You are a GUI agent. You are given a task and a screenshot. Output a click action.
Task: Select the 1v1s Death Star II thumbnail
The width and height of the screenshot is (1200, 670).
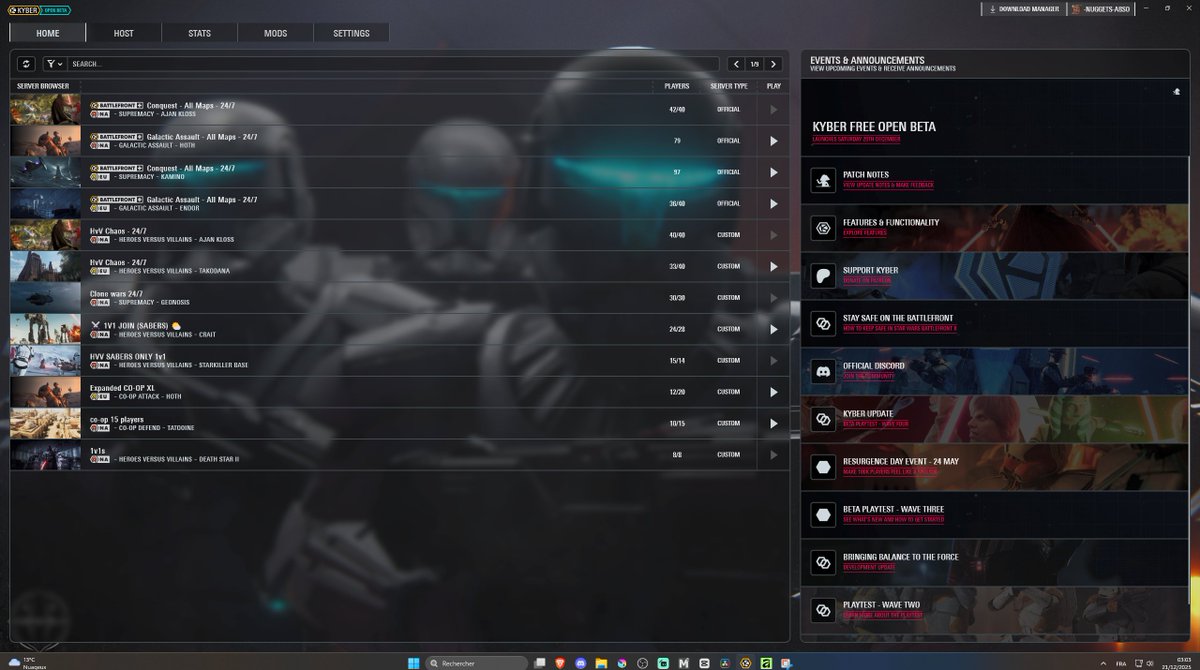46,454
